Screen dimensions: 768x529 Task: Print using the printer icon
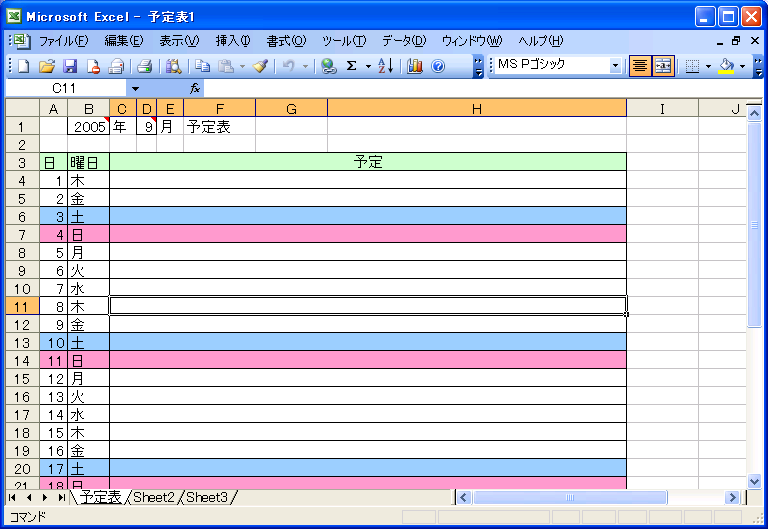(x=144, y=66)
